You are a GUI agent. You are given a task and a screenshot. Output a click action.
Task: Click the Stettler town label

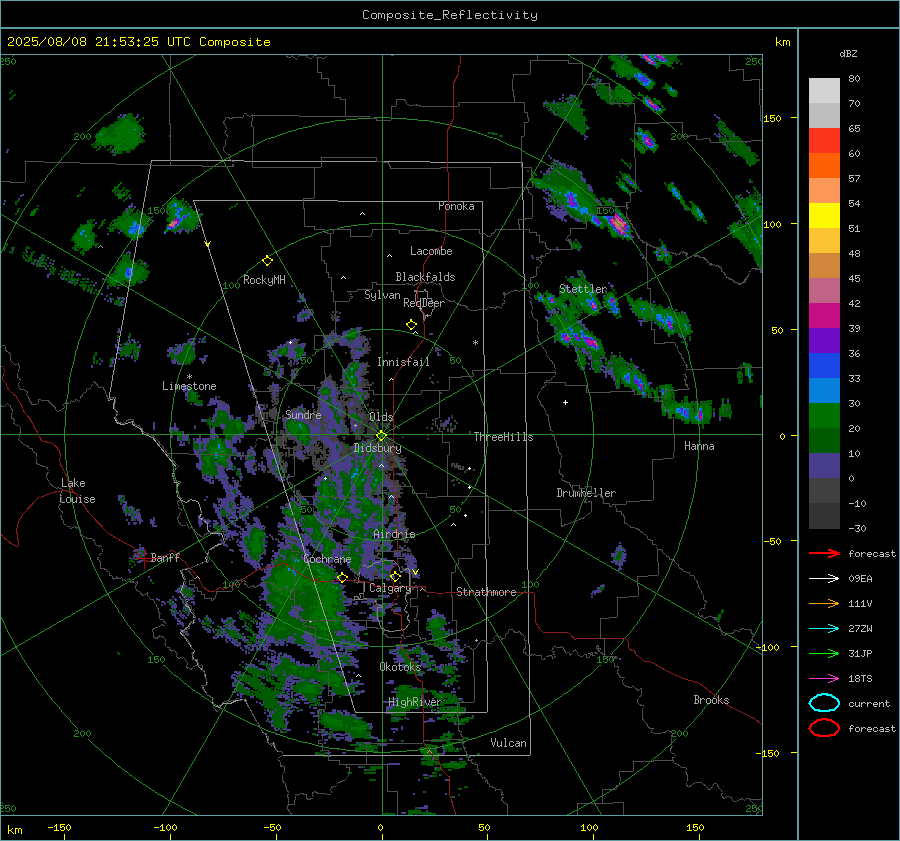tap(583, 289)
